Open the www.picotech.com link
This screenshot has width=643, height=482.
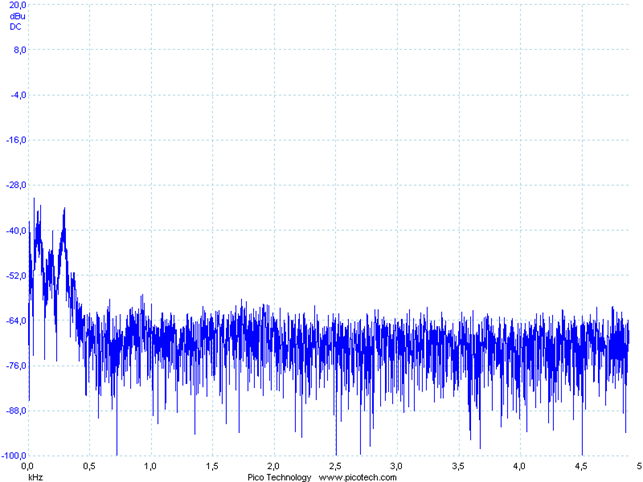(x=358, y=477)
